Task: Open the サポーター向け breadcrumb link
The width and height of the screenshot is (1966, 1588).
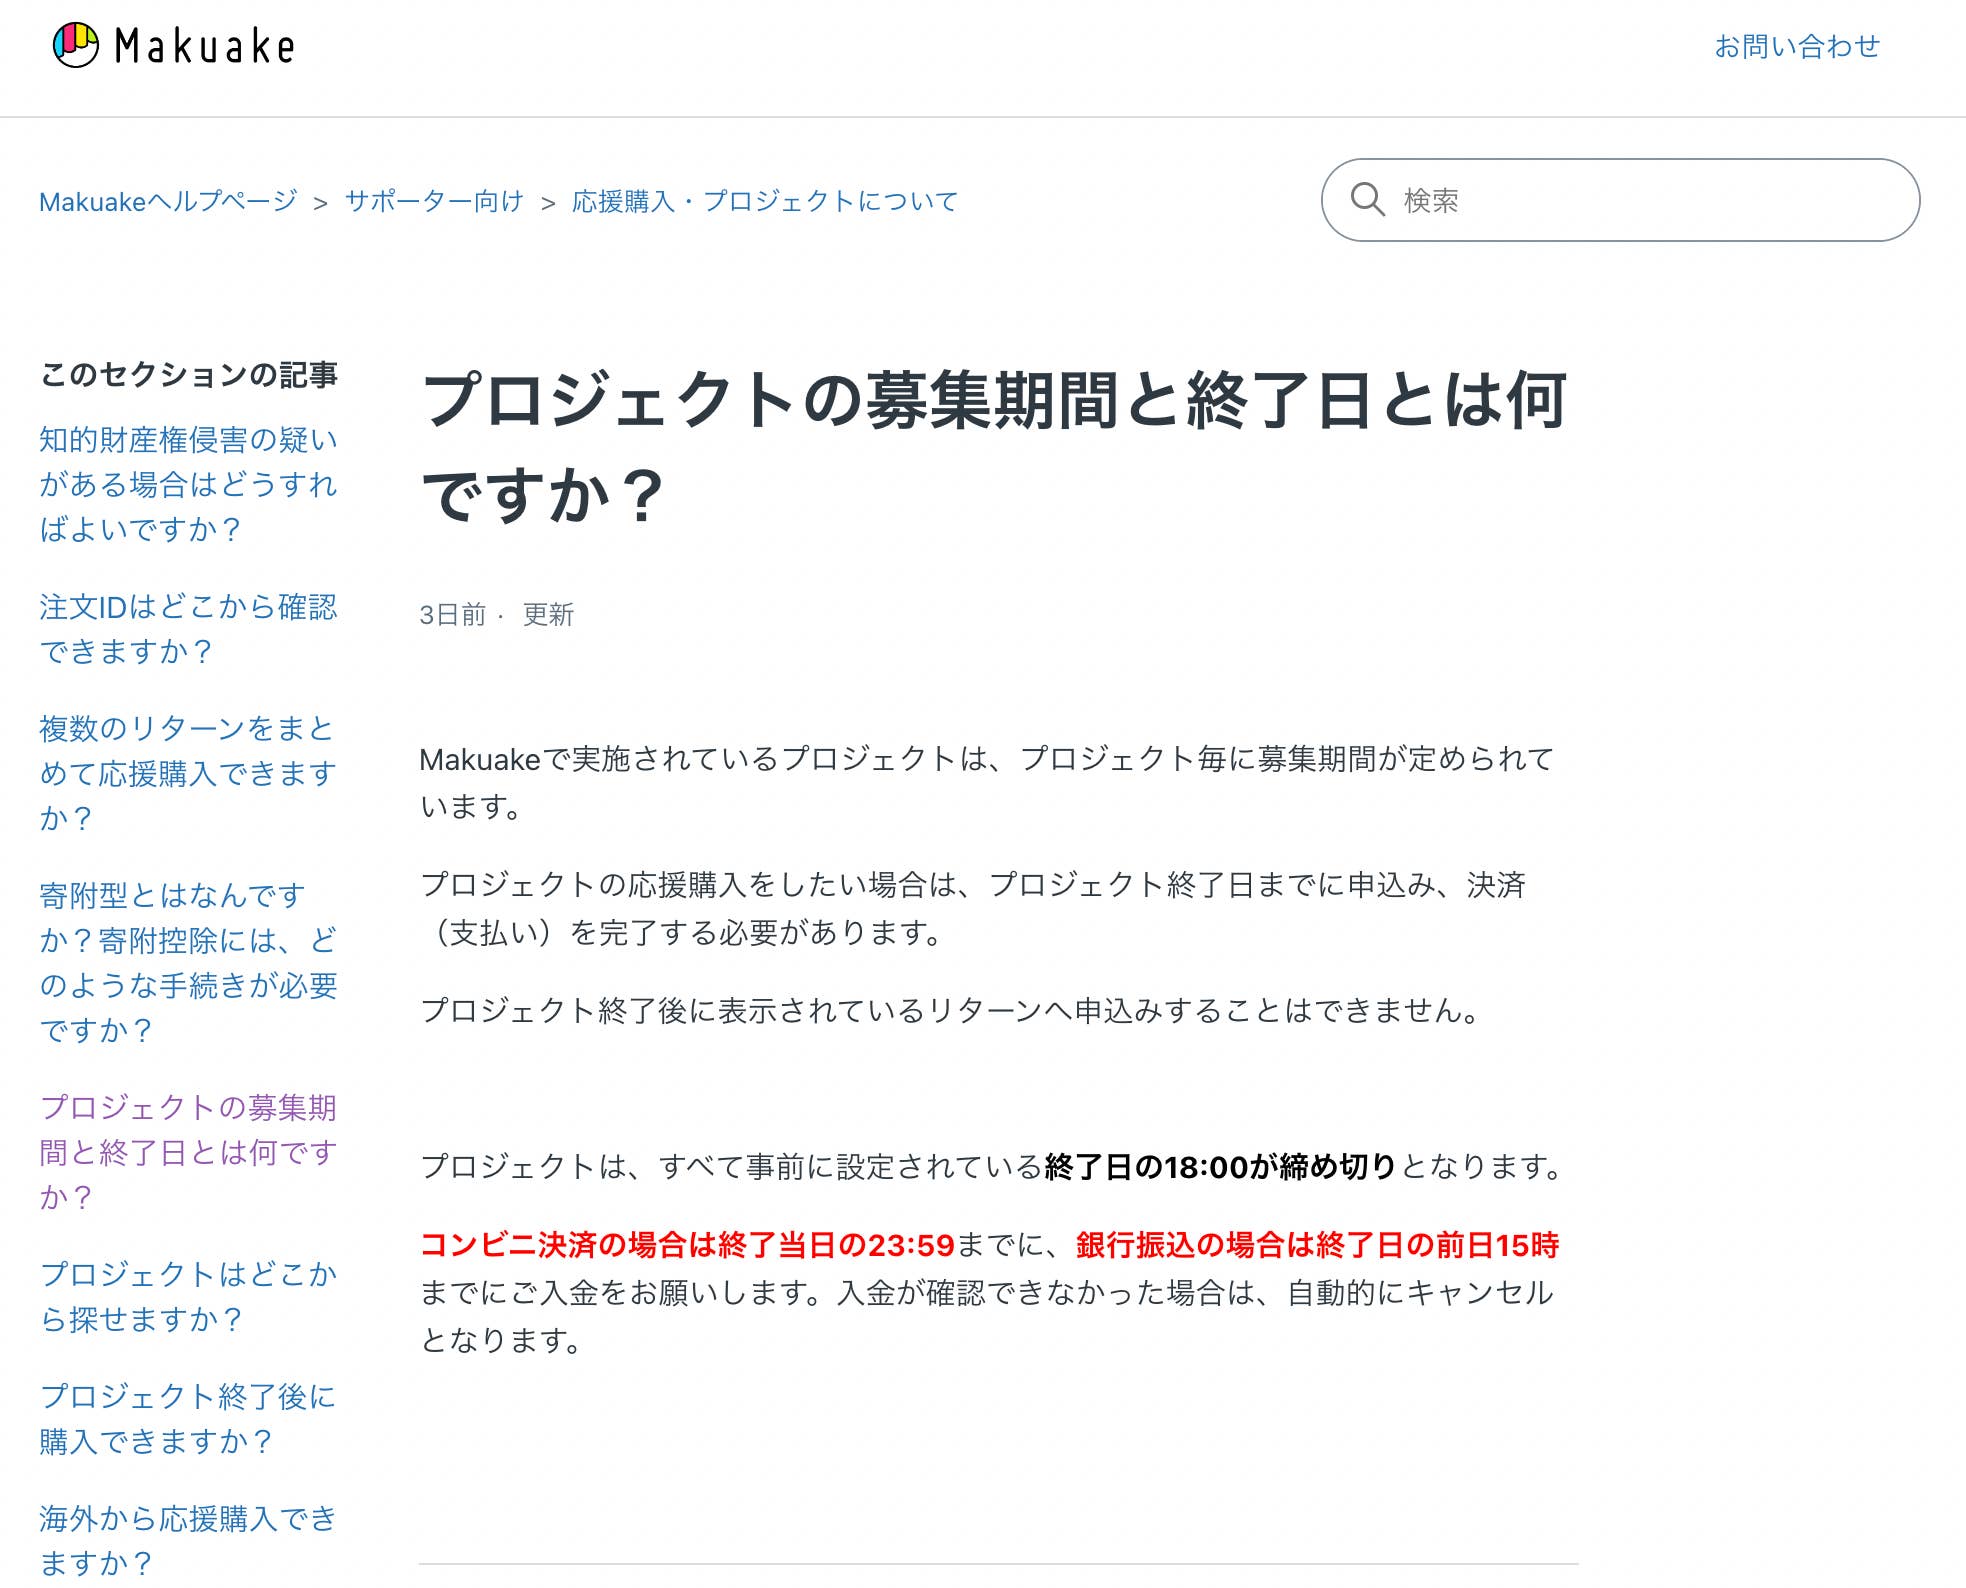Action: [434, 201]
